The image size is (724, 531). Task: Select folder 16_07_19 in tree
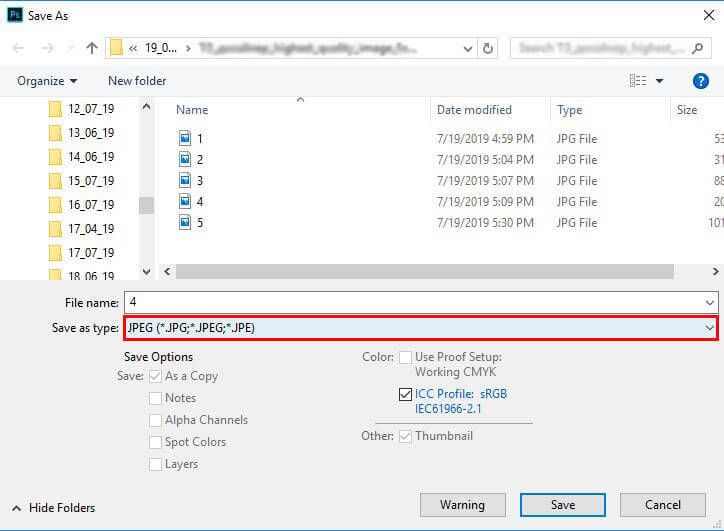point(82,205)
